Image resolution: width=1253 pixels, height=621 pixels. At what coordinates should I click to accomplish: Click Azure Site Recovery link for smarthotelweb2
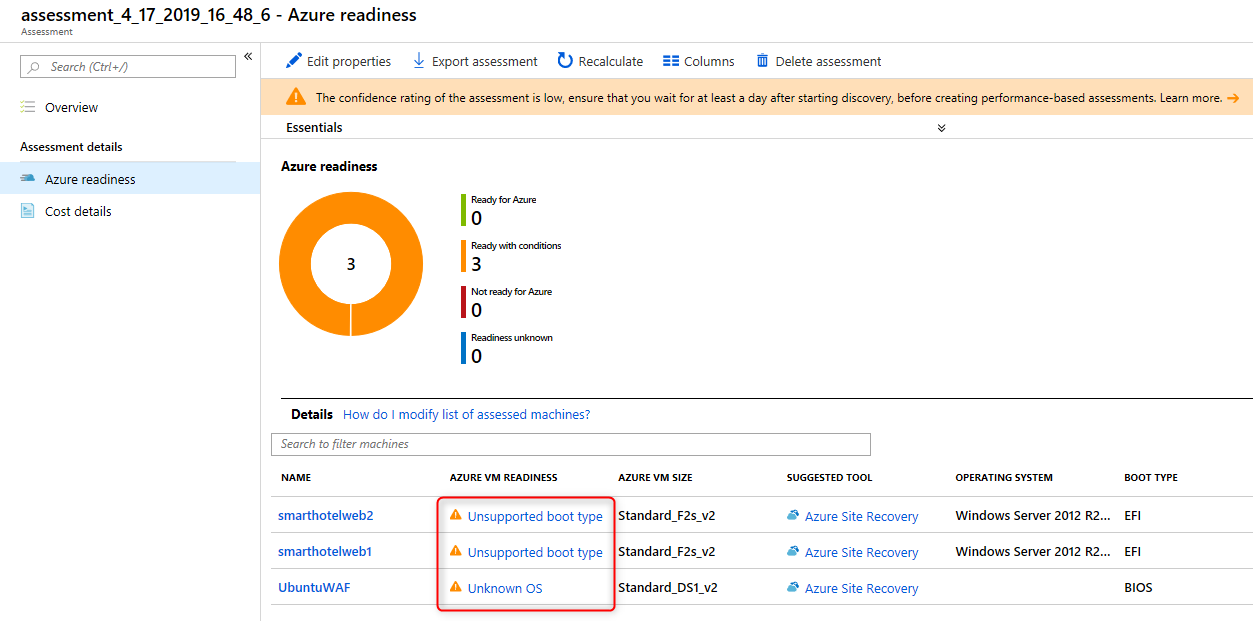861,516
